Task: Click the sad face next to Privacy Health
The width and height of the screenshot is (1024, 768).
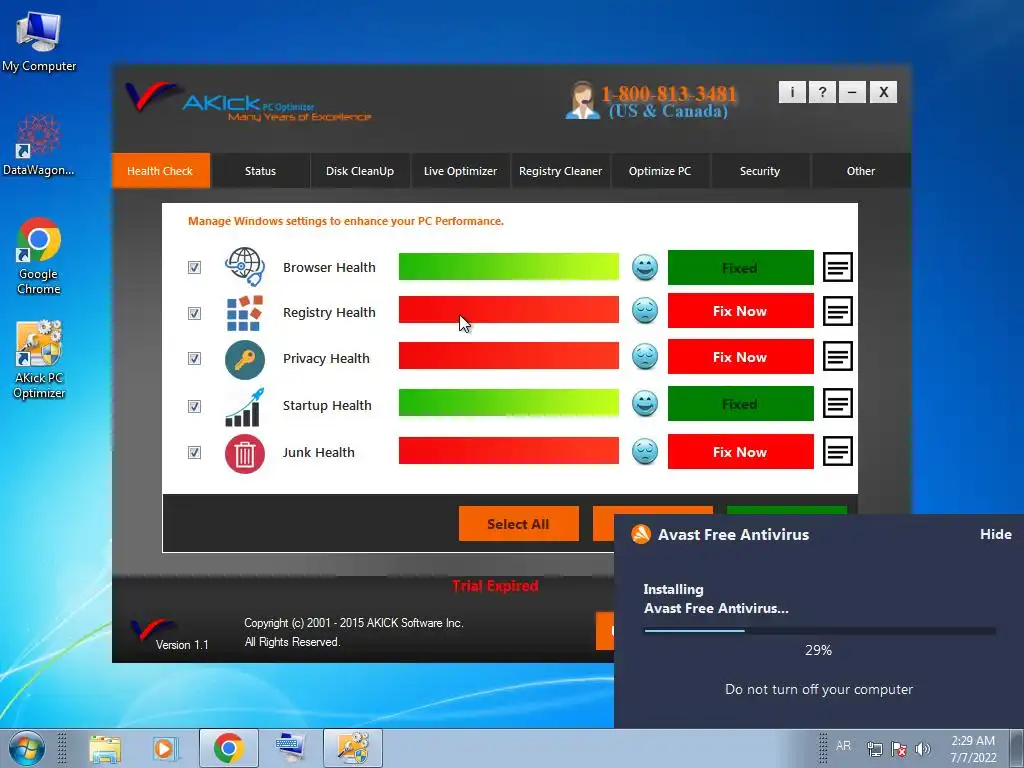Action: coord(645,357)
